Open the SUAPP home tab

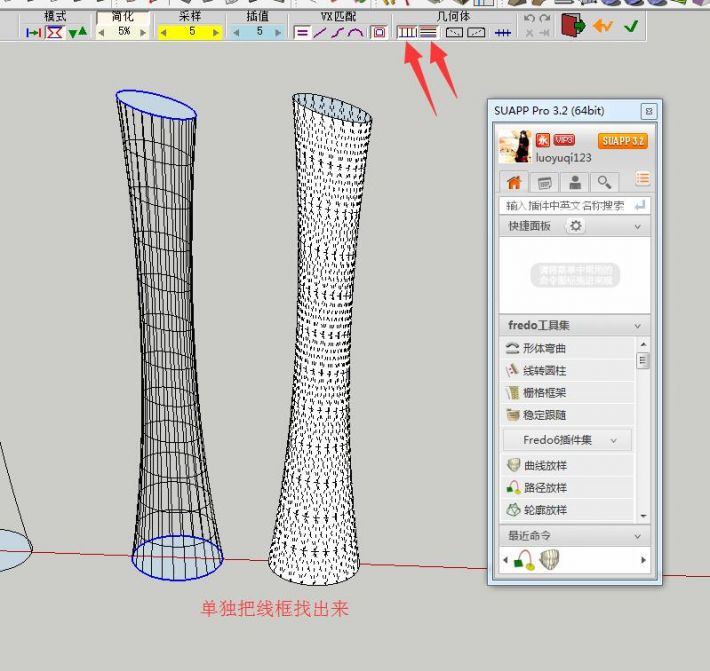[514, 182]
